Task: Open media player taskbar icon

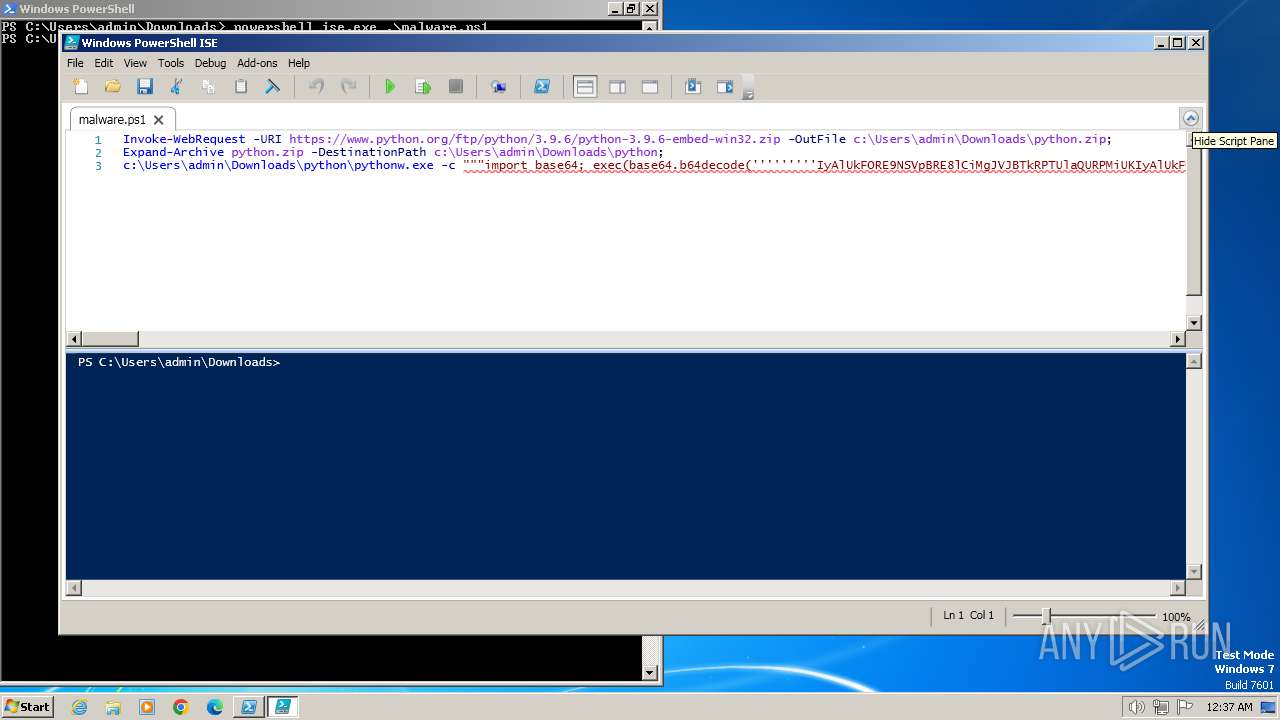Action: (x=147, y=707)
